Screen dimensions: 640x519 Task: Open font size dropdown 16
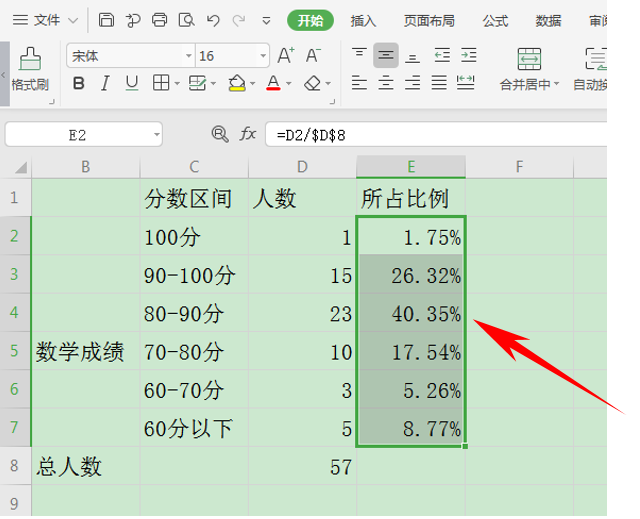coord(263,55)
